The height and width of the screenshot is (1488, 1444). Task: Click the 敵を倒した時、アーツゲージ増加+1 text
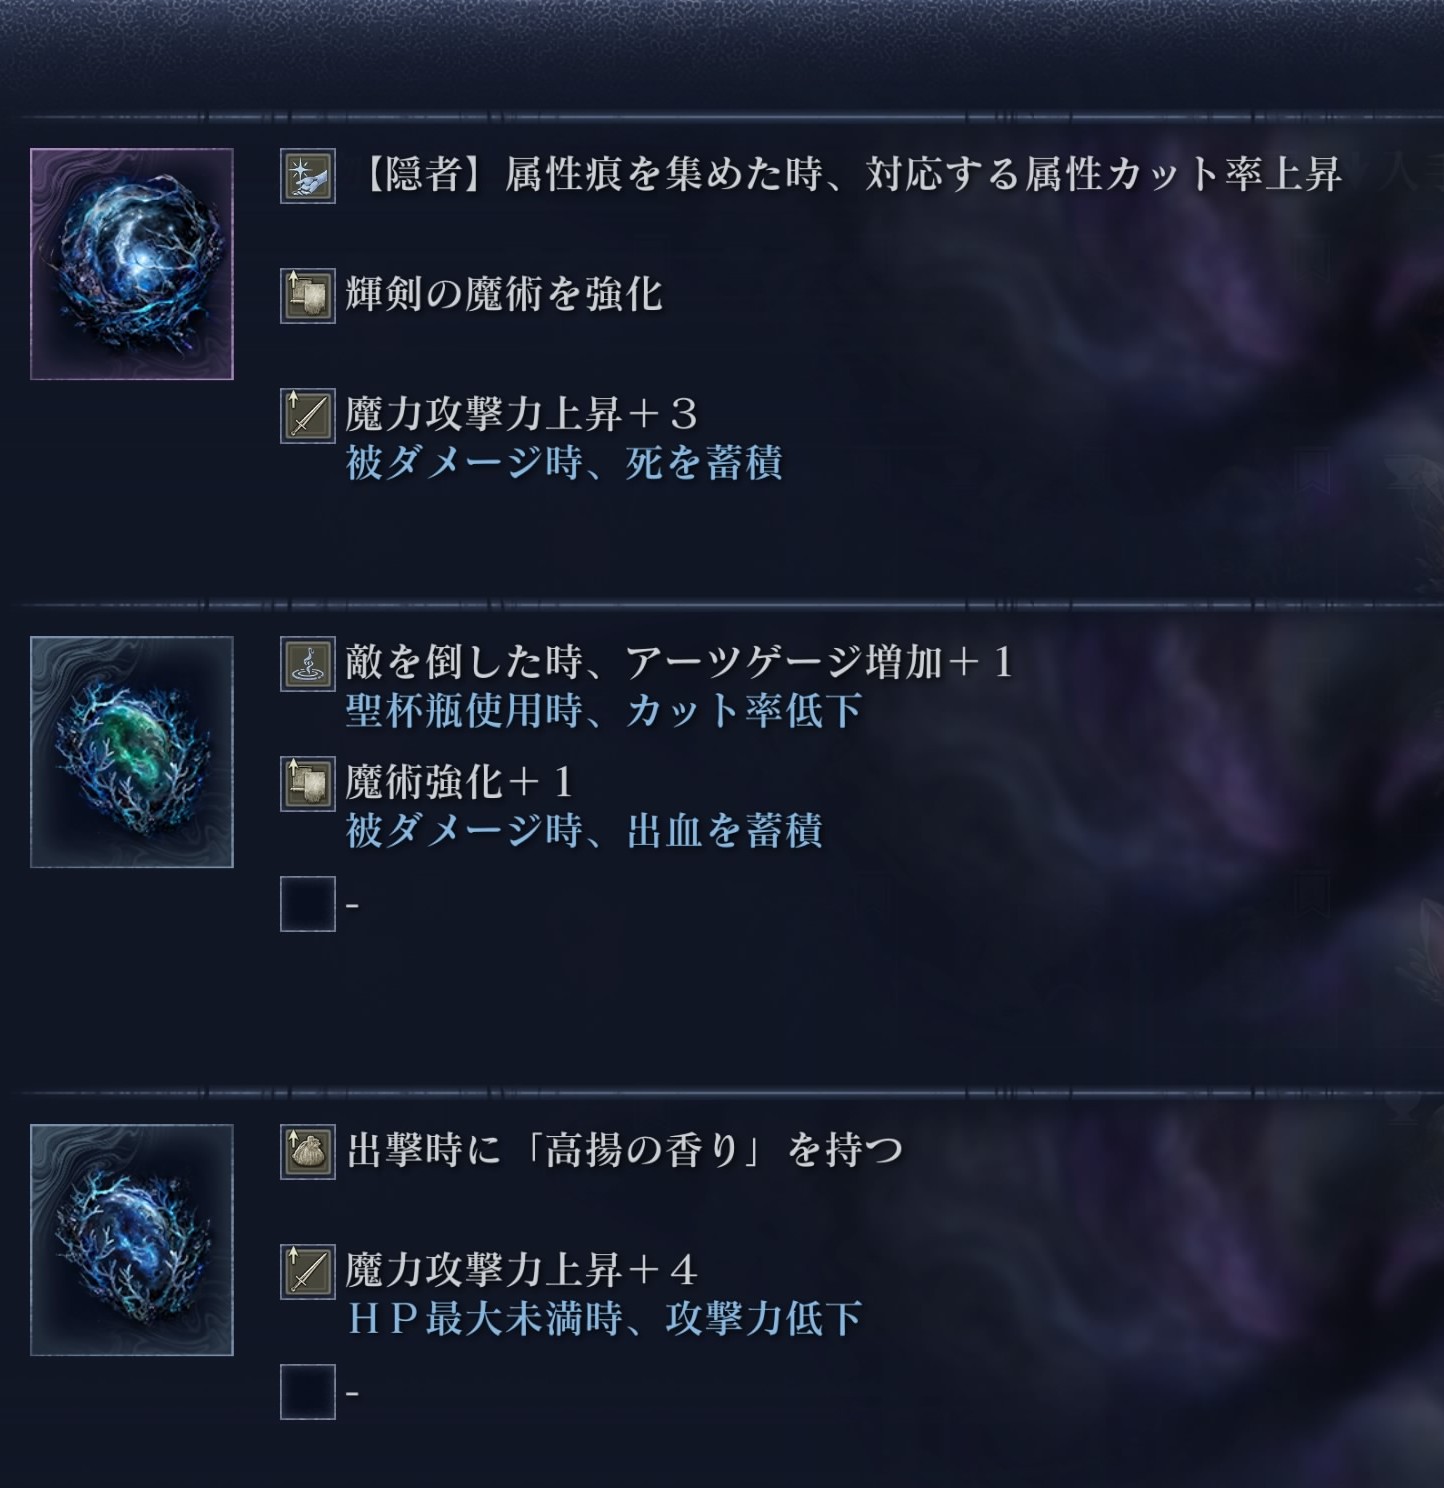click(x=680, y=663)
